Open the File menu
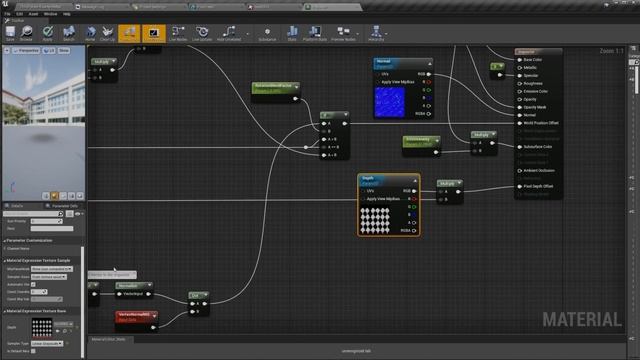Image resolution: width=640 pixels, height=360 pixels. pyautogui.click(x=7, y=14)
